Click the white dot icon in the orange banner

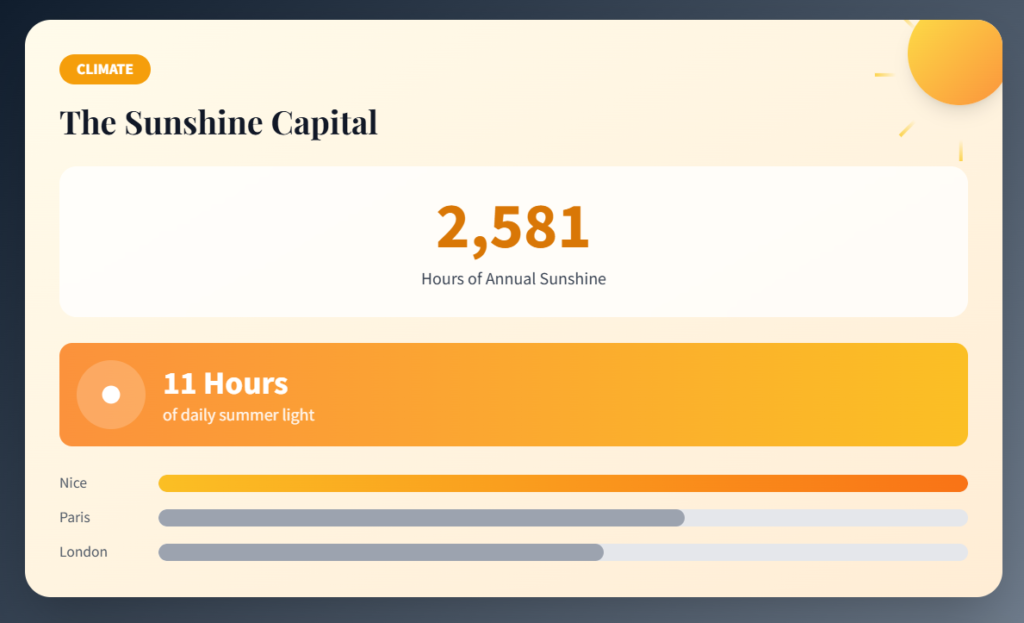click(x=111, y=395)
